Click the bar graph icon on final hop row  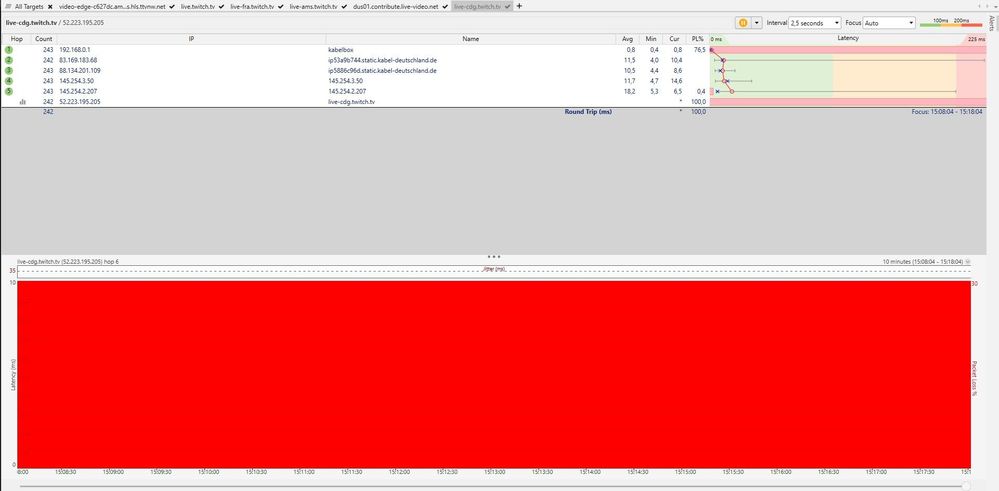[x=23, y=102]
